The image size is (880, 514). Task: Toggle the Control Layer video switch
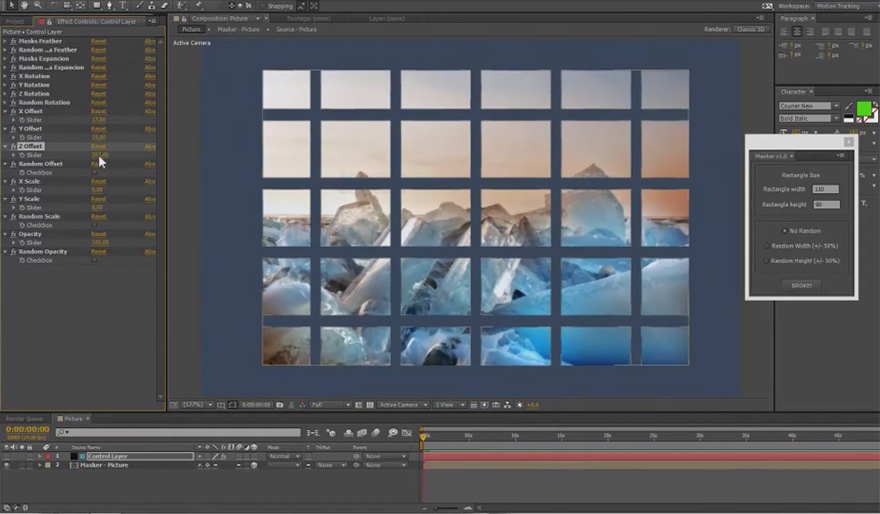point(7,456)
